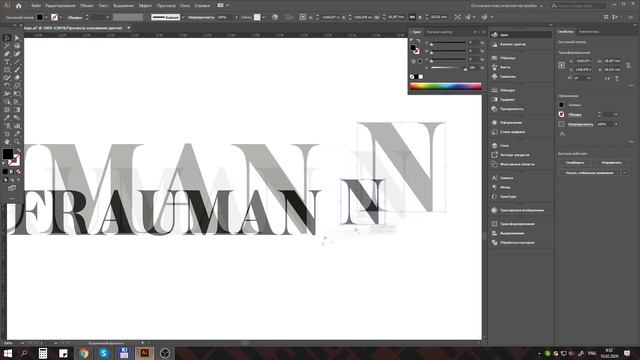The width and height of the screenshot is (640, 360).
Task: Select the Direct Selection tool
Action: coord(17,38)
